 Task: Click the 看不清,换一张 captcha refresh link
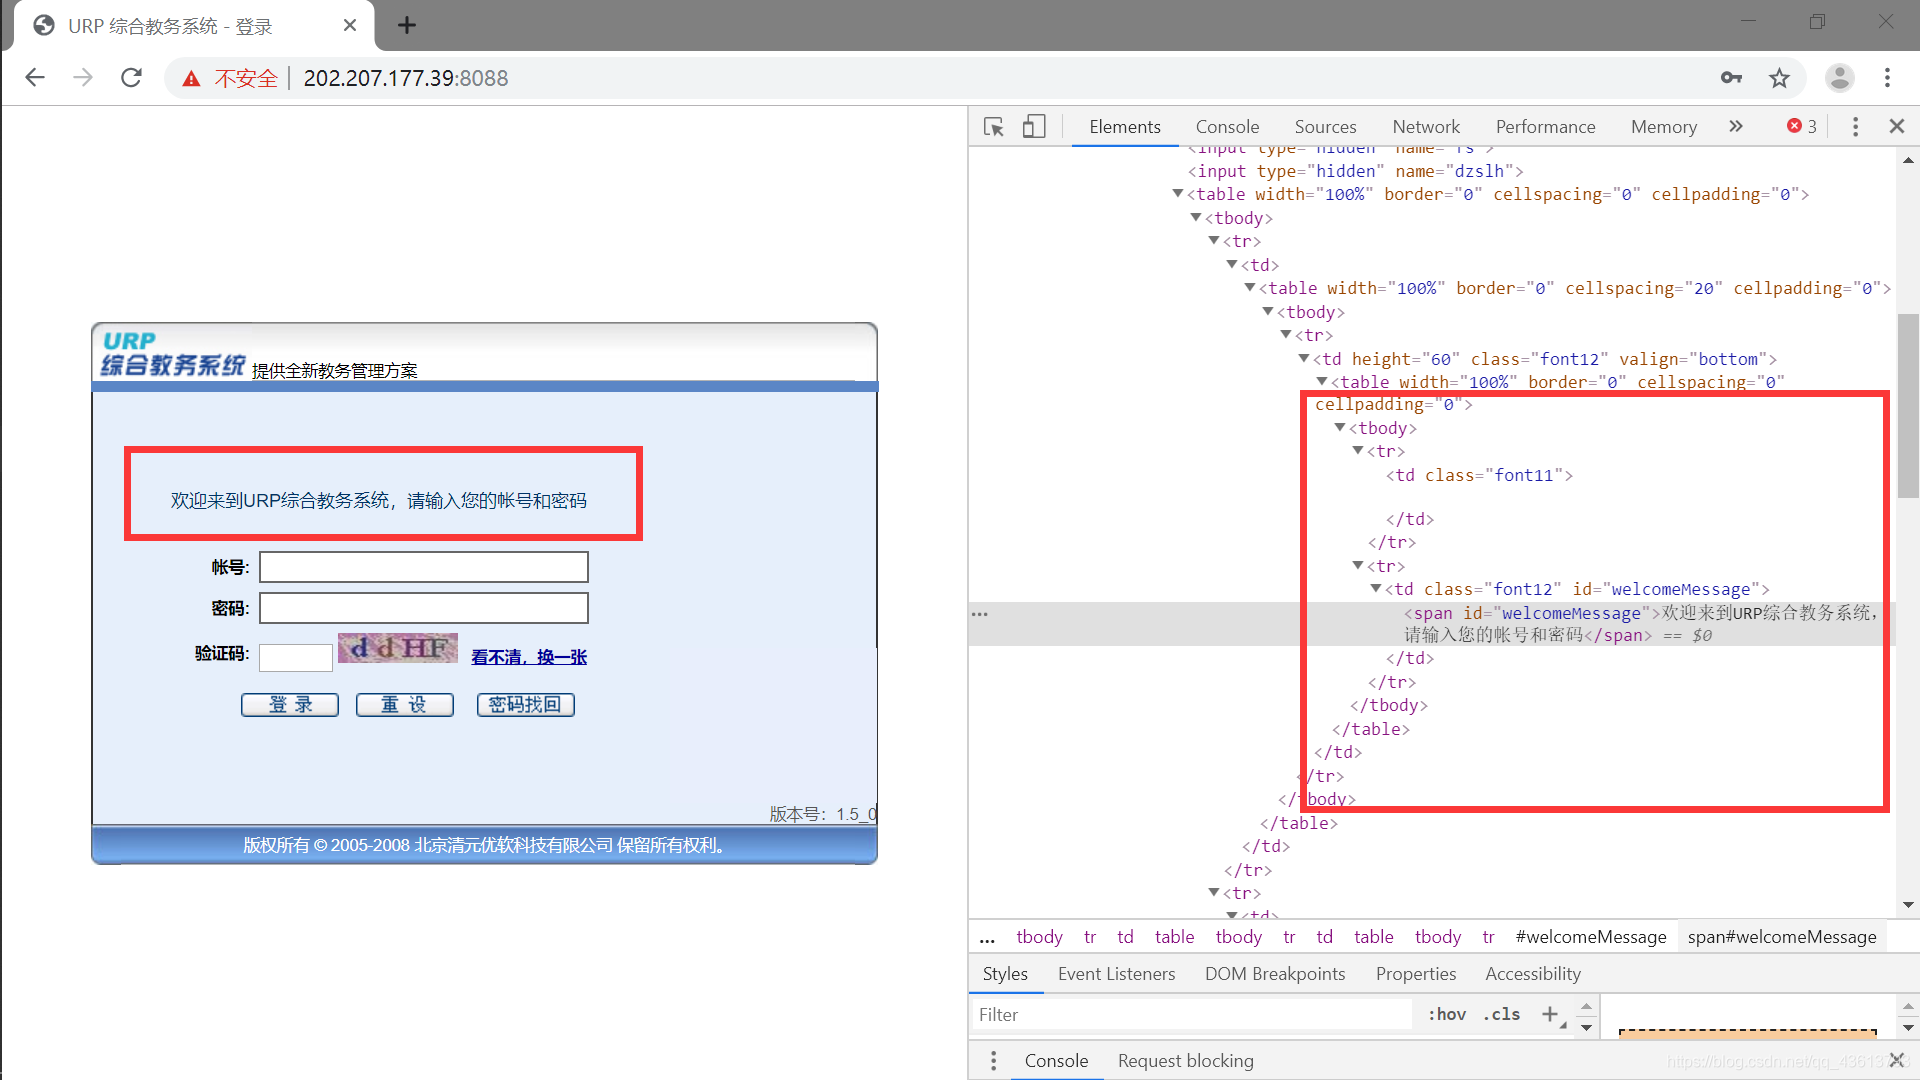point(529,657)
